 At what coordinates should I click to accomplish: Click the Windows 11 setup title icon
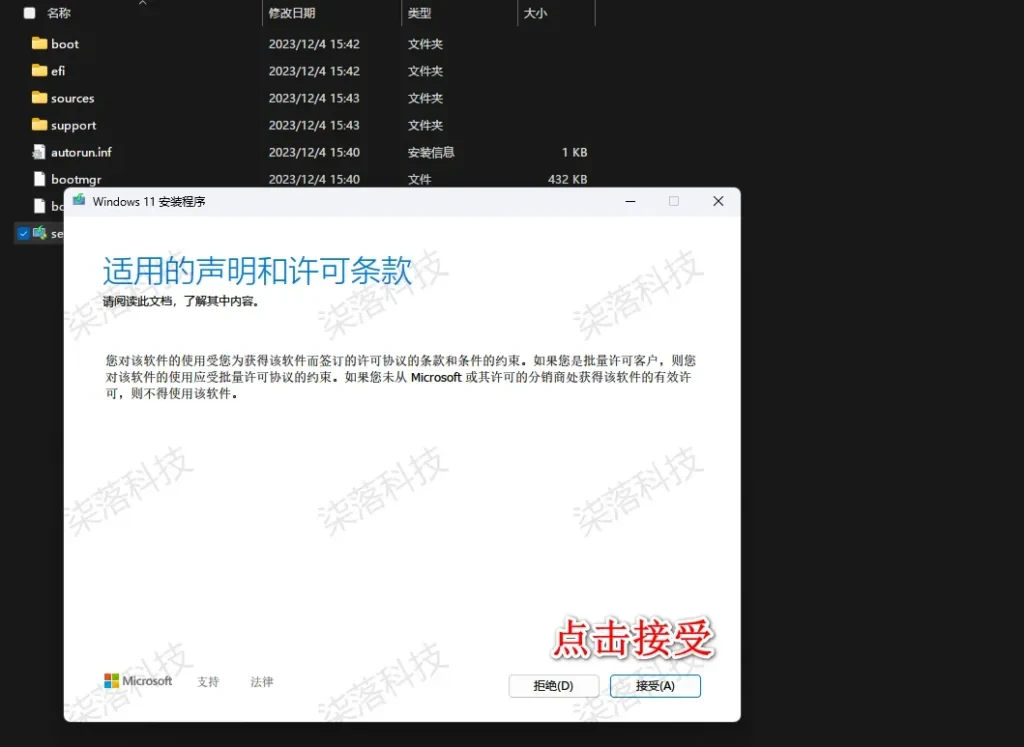79,200
